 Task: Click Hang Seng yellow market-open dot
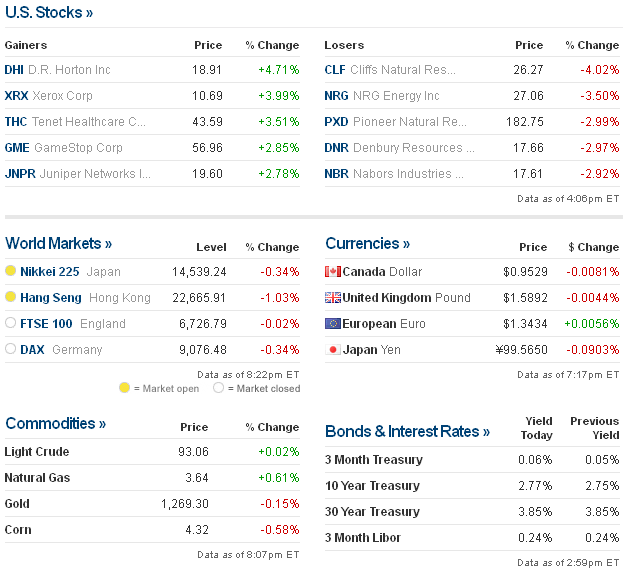tap(11, 297)
